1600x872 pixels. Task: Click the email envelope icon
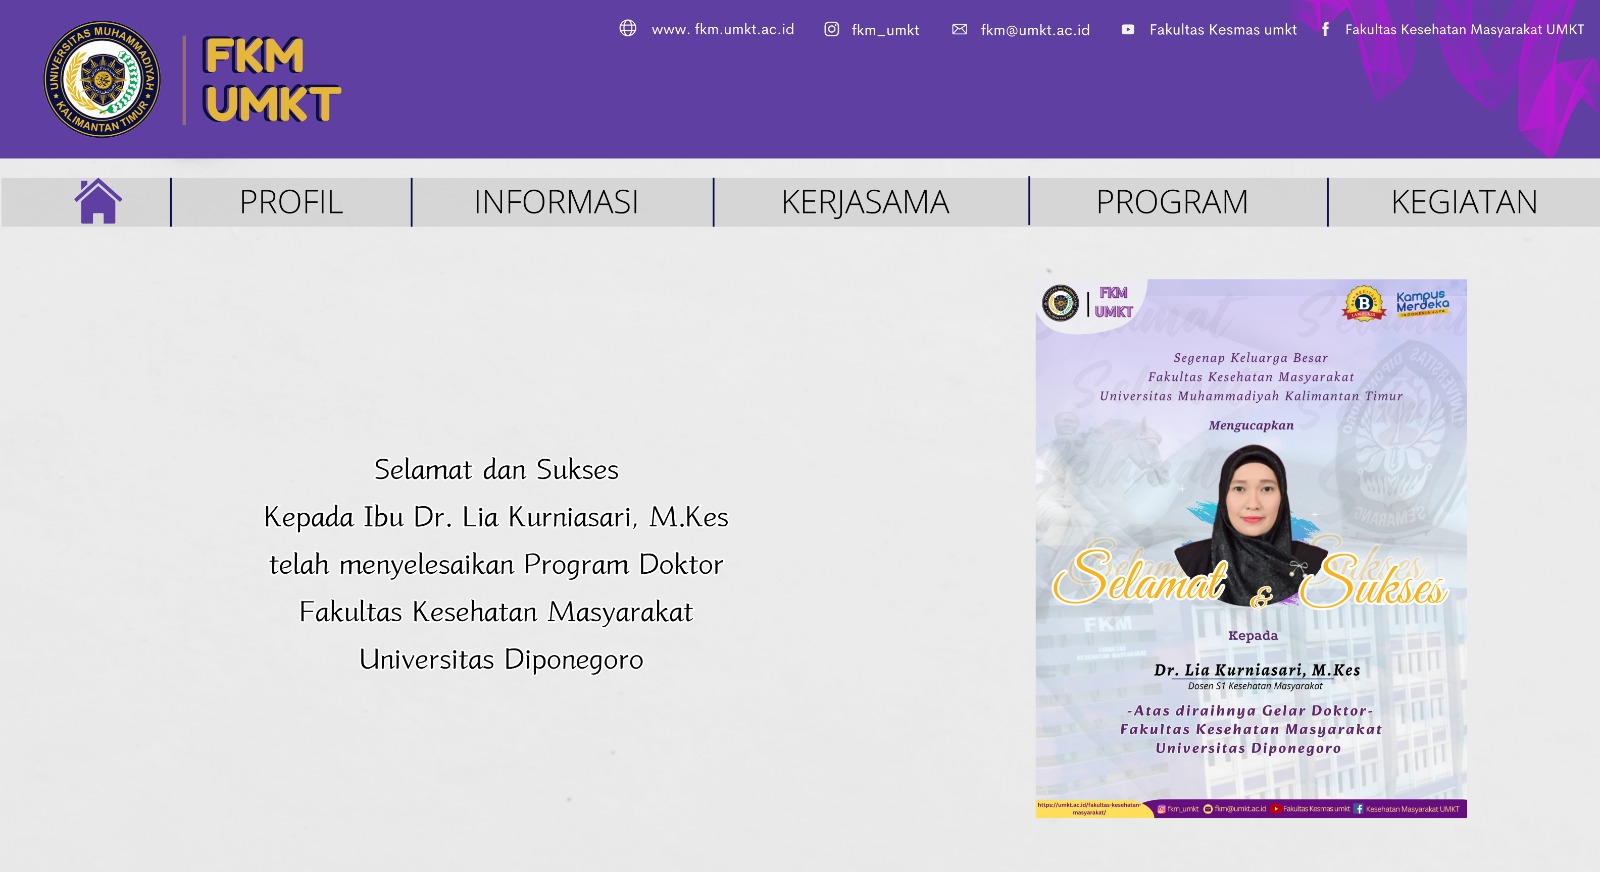(960, 29)
